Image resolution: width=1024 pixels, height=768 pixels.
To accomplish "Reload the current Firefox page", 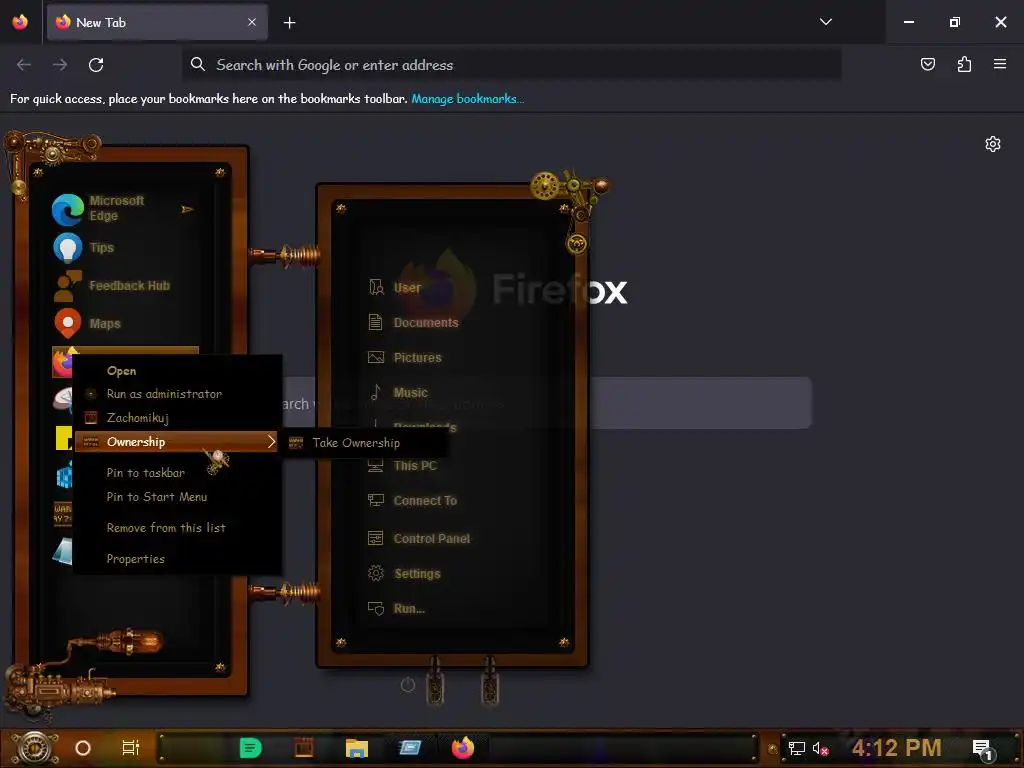I will 96,65.
